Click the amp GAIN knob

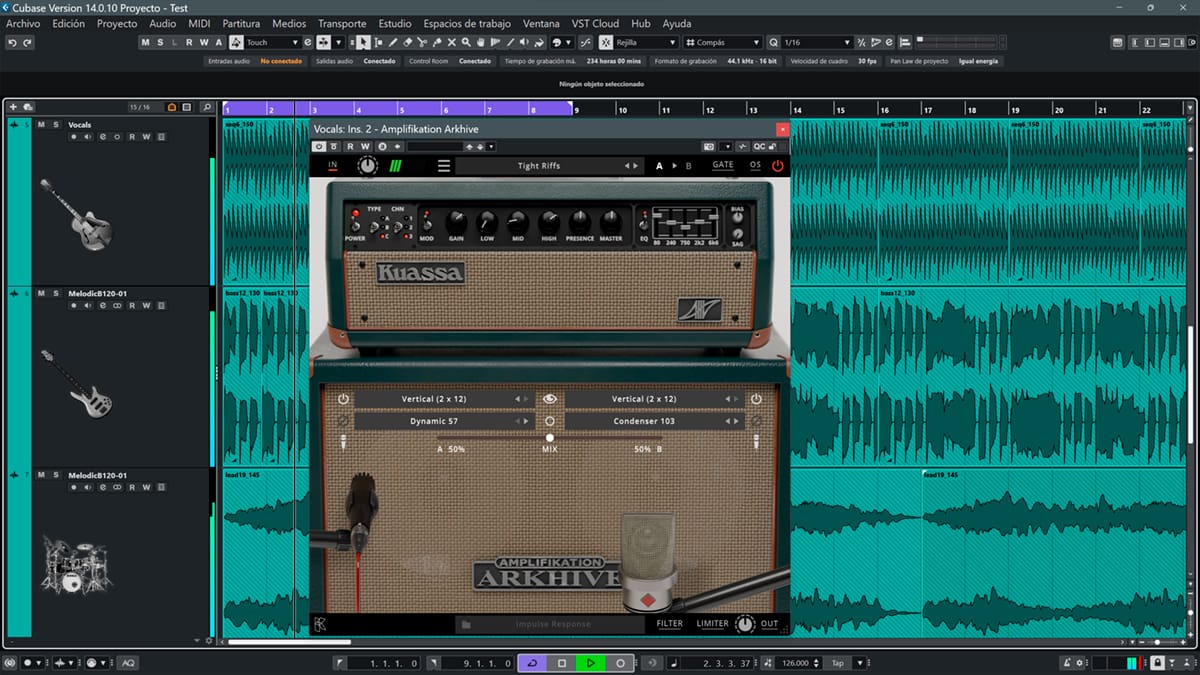pyautogui.click(x=456, y=221)
